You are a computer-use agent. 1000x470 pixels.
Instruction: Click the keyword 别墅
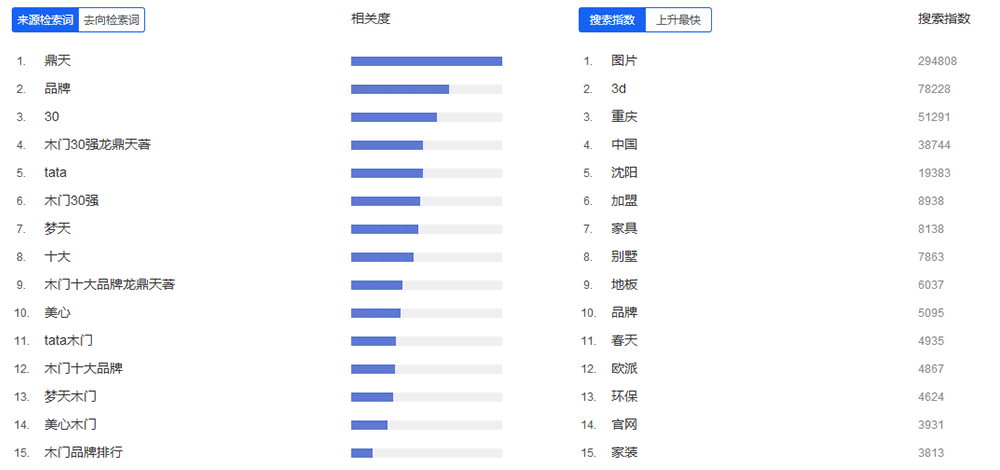(624, 257)
